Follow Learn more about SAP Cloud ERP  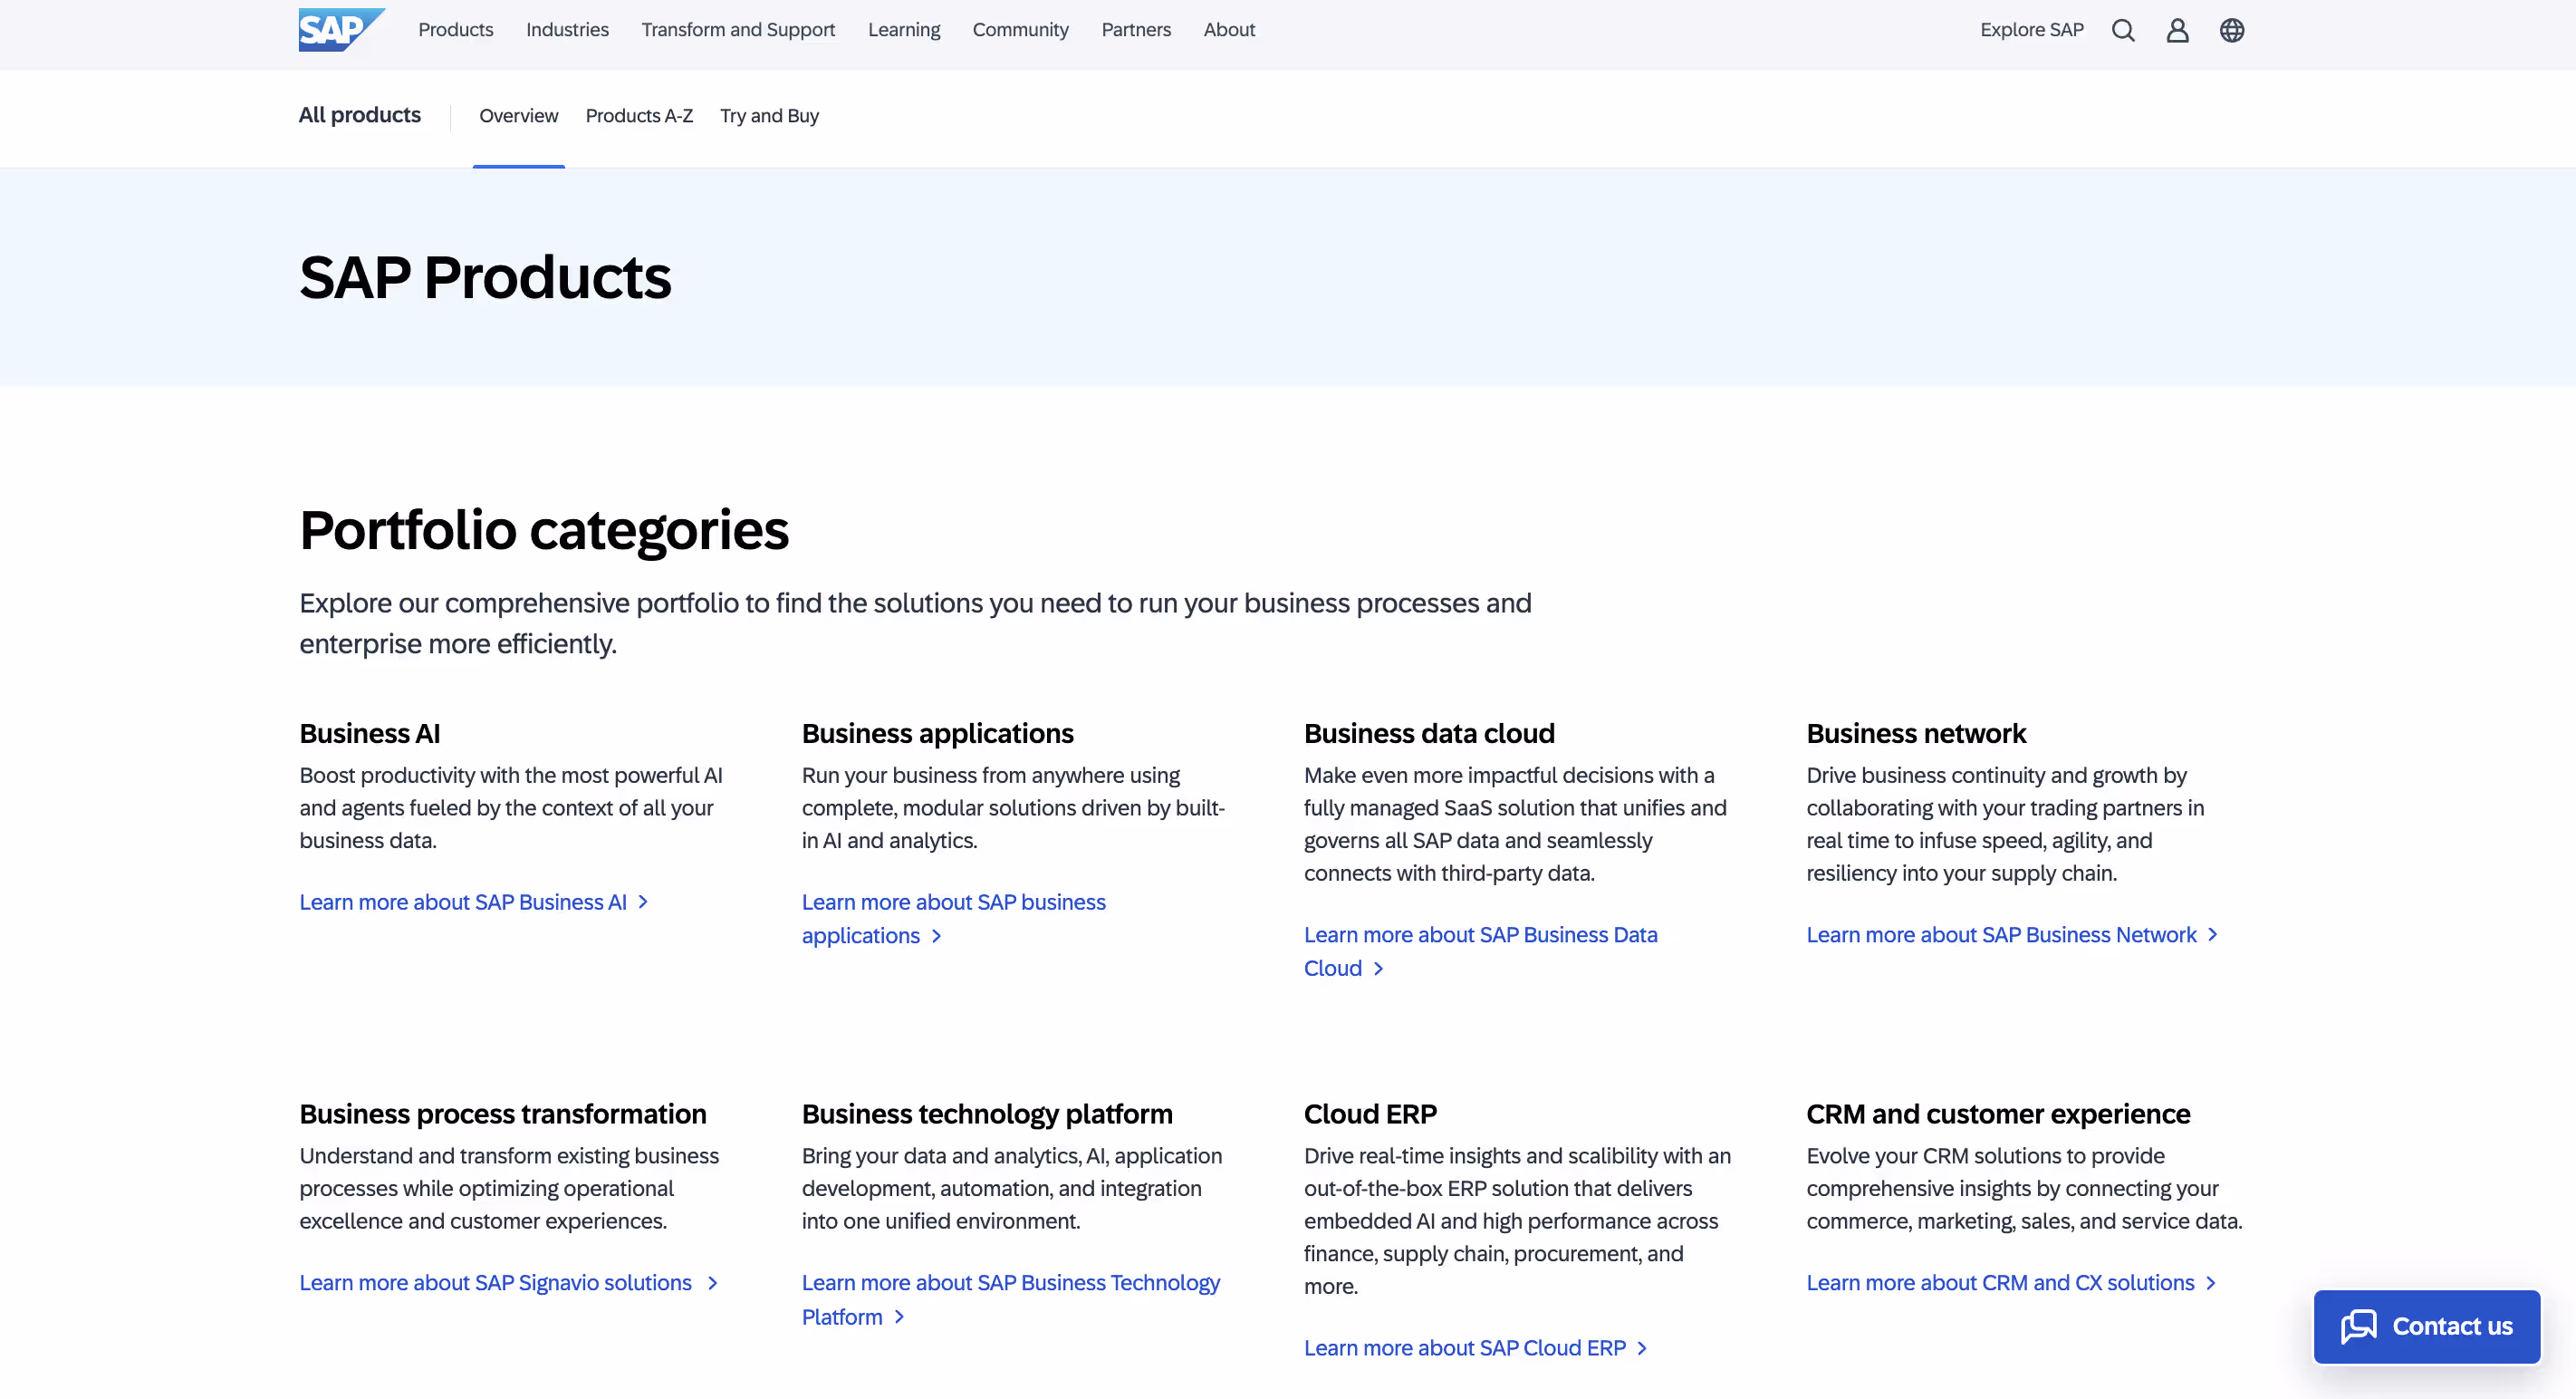click(1475, 1348)
